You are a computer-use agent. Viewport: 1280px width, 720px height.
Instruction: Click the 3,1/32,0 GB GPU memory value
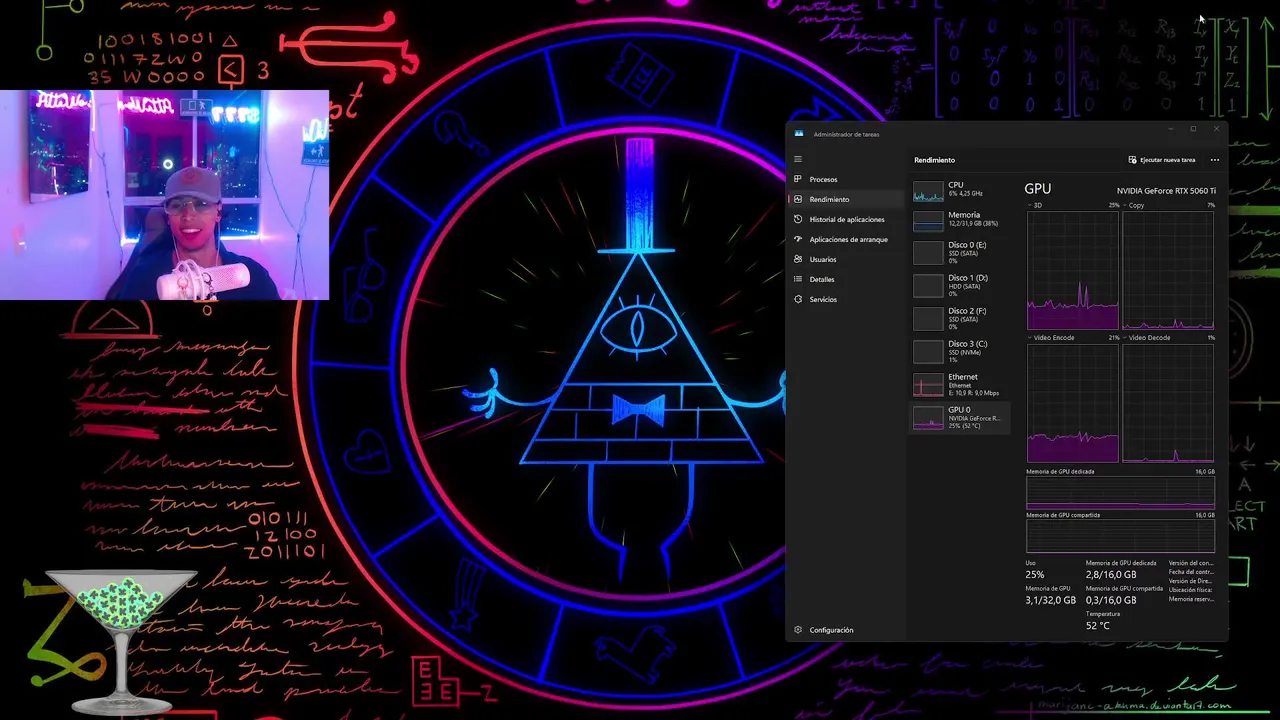(x=1050, y=600)
